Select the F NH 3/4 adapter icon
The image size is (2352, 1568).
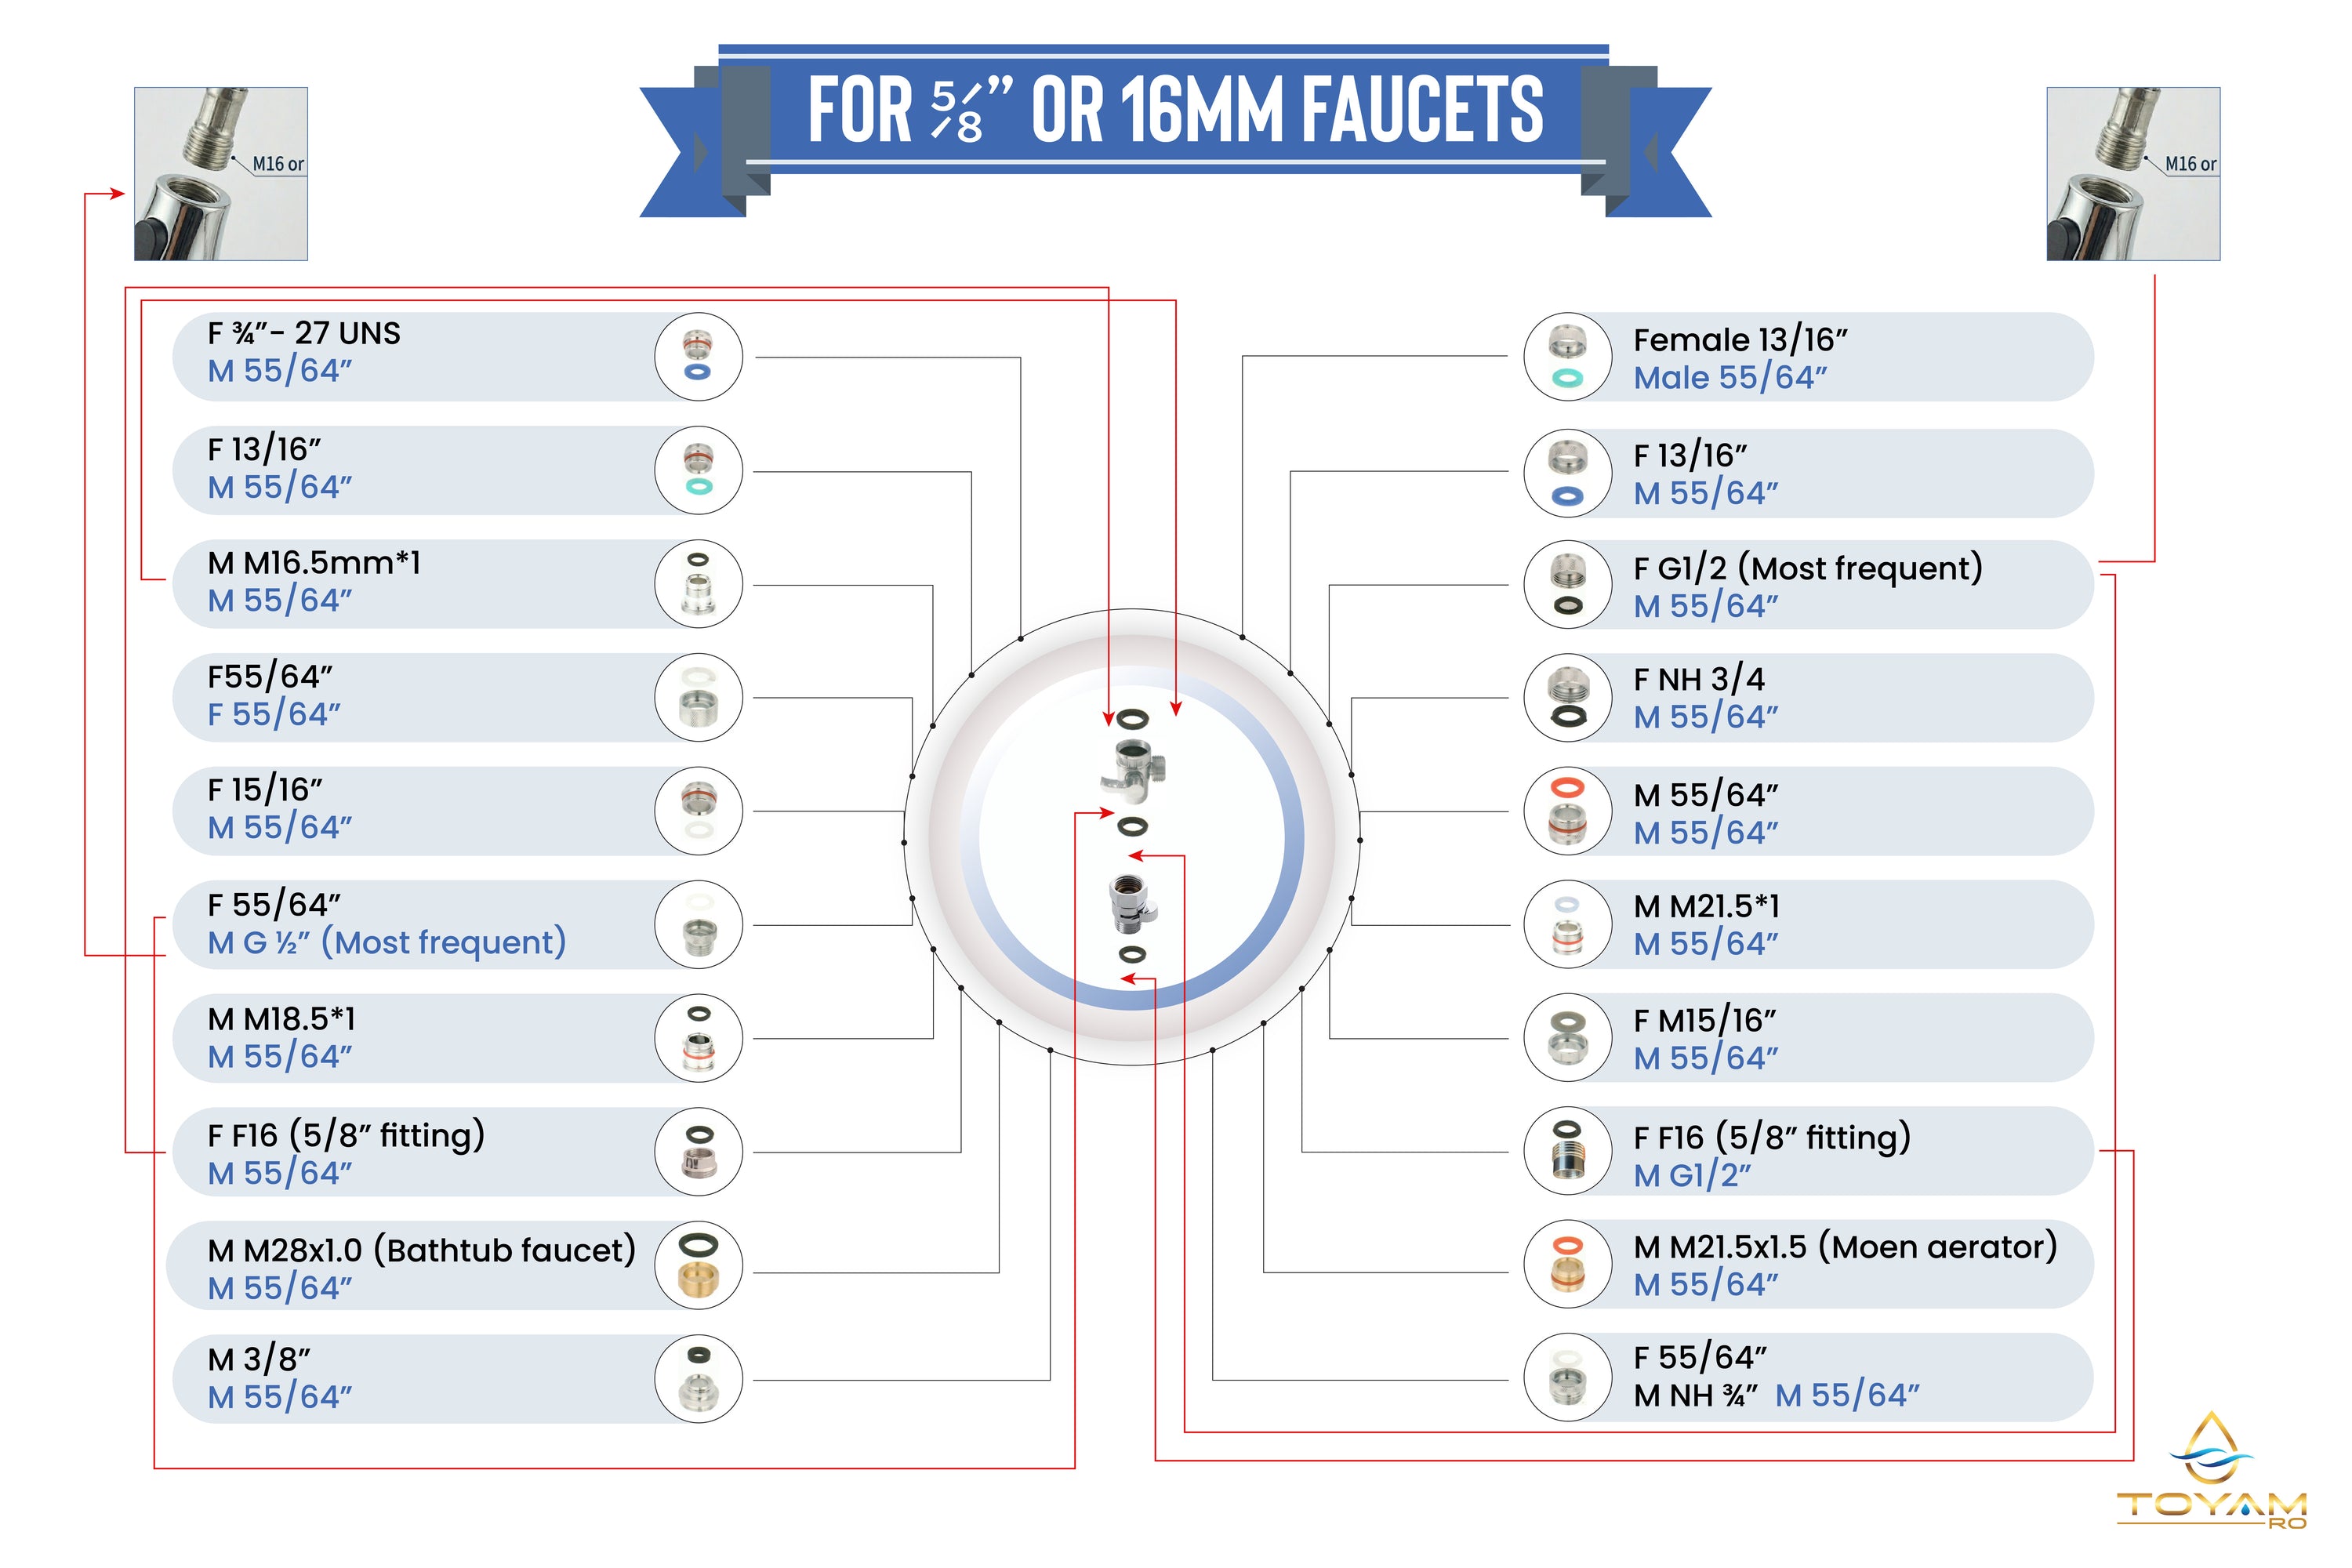[1567, 698]
